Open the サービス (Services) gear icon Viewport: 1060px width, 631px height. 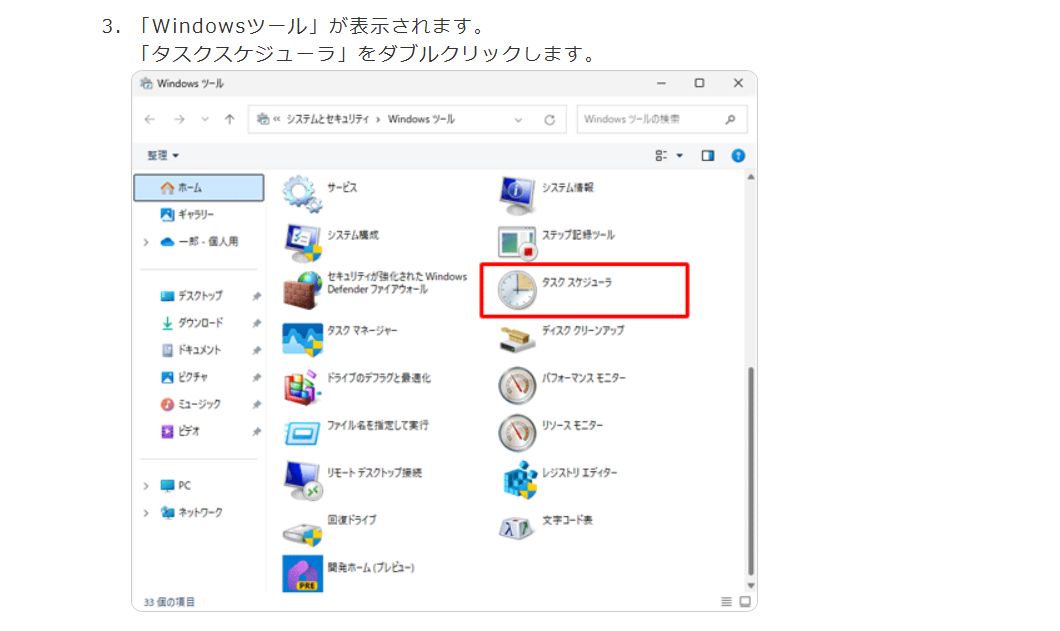pyautogui.click(x=302, y=194)
